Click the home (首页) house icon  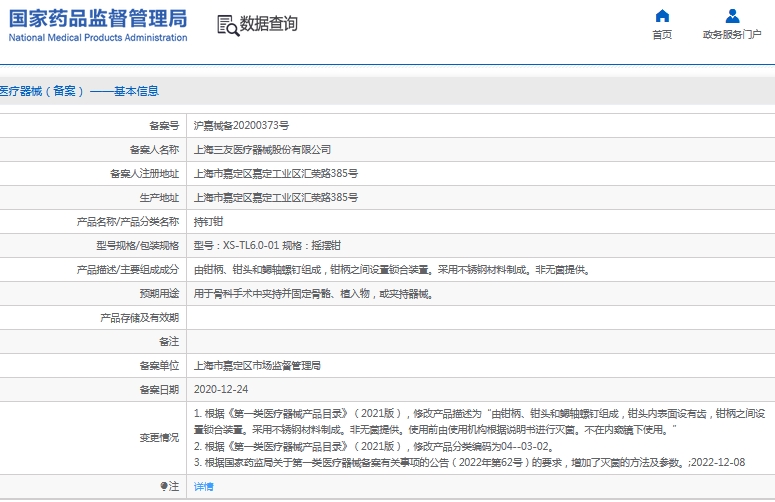click(662, 16)
